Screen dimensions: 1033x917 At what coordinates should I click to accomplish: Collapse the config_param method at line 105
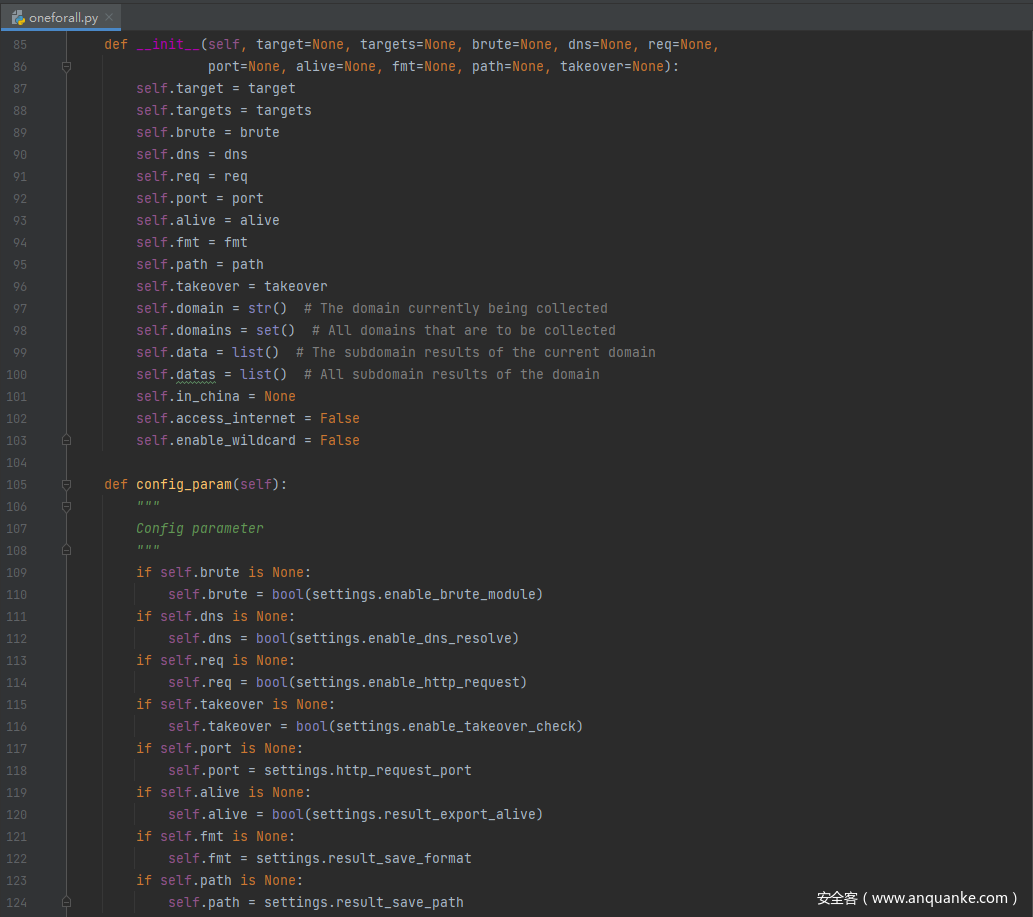66,484
